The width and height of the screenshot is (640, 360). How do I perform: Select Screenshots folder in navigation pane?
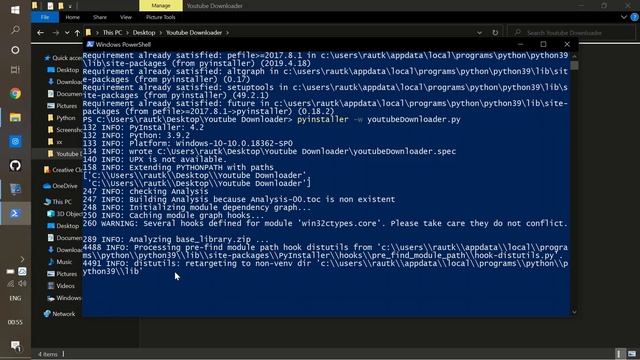pos(65,130)
